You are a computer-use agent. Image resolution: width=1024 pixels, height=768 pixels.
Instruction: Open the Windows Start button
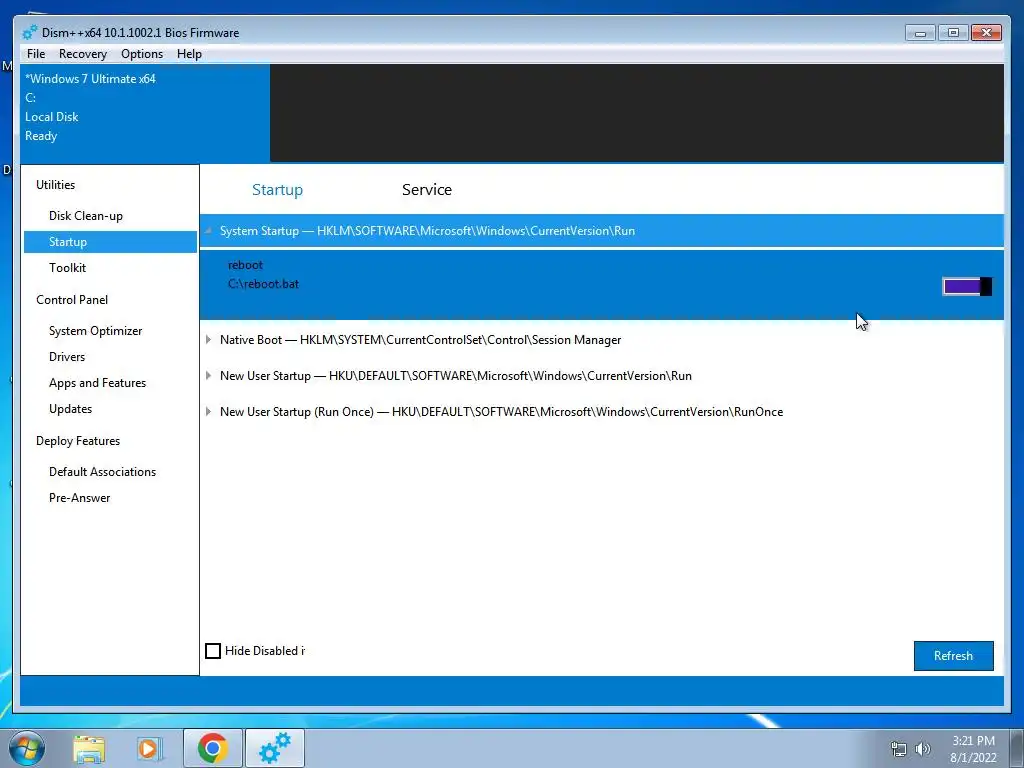[27, 748]
